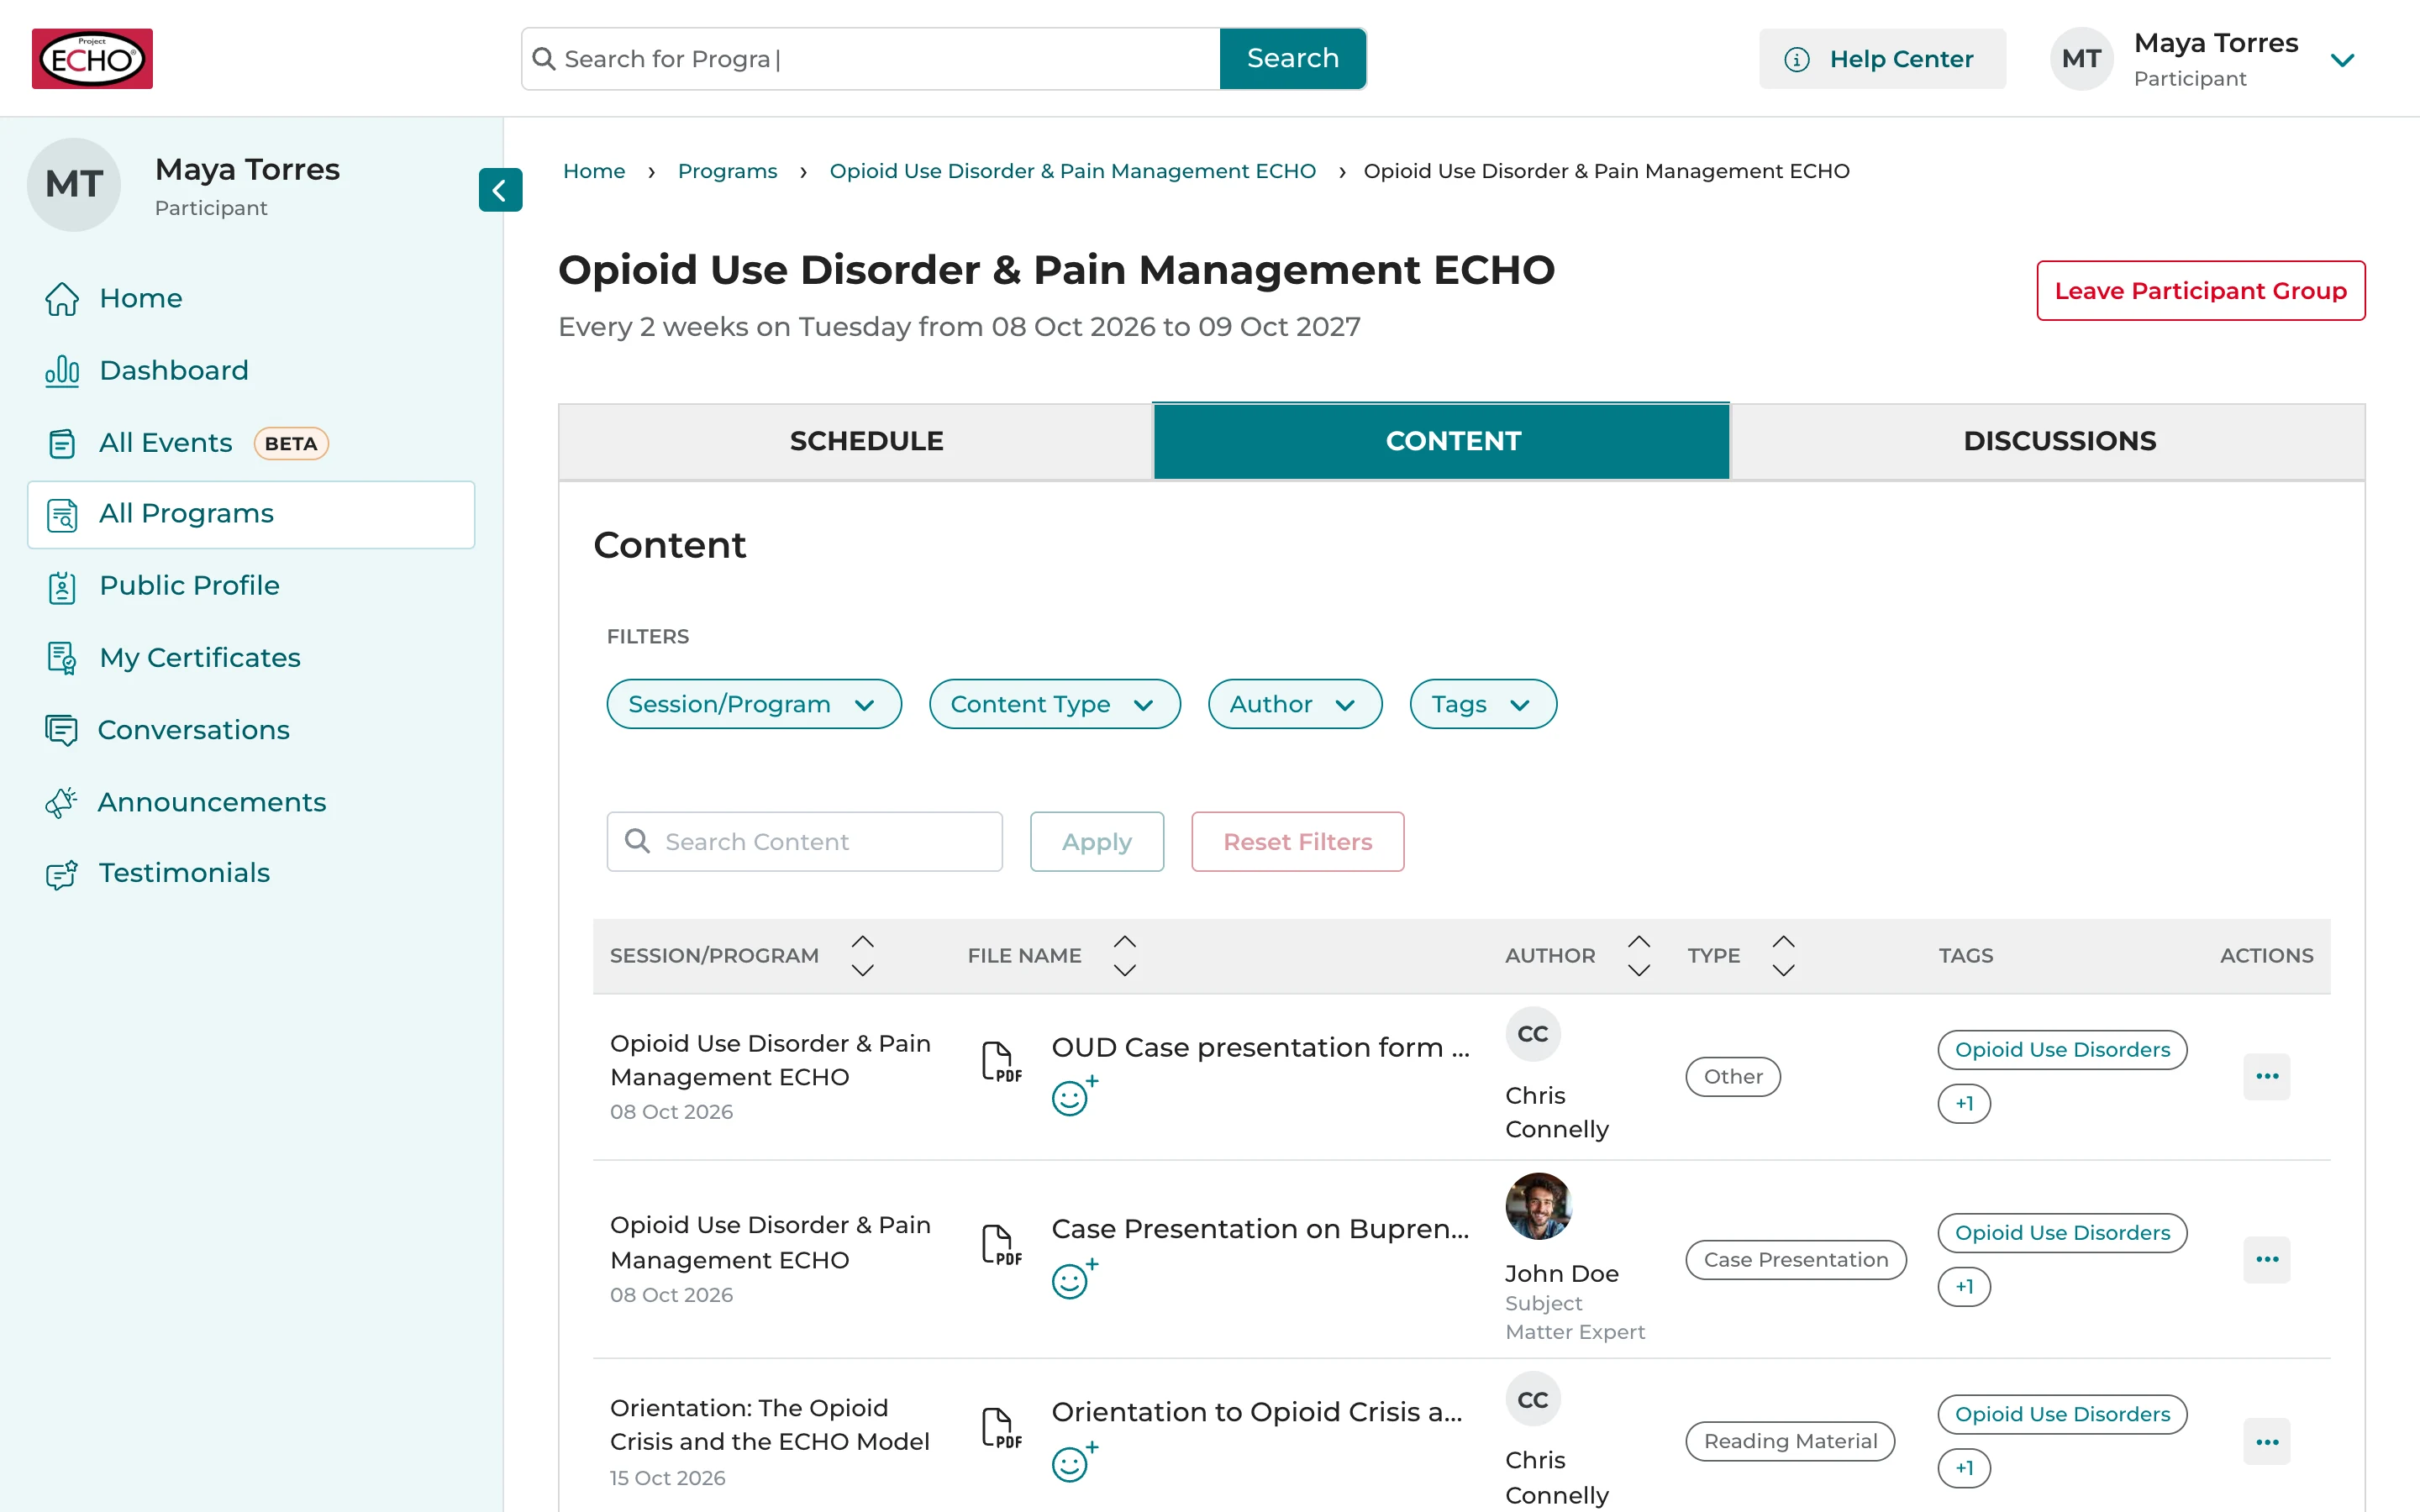Expand the Session/Program filter dropdown
Screen dimensions: 2420x1512
754,704
